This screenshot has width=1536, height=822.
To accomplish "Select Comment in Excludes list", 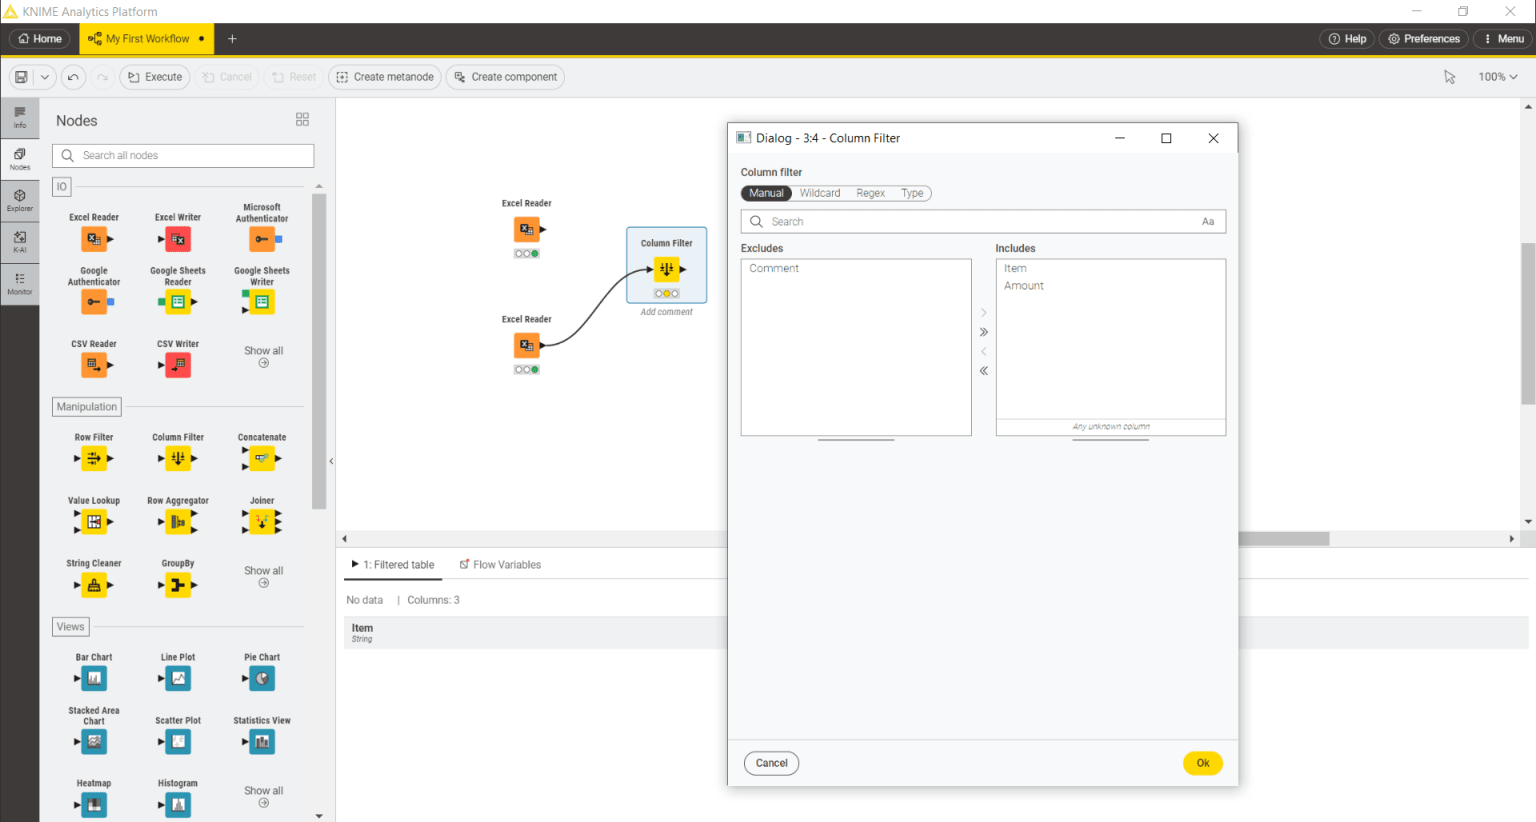I will 856,268.
